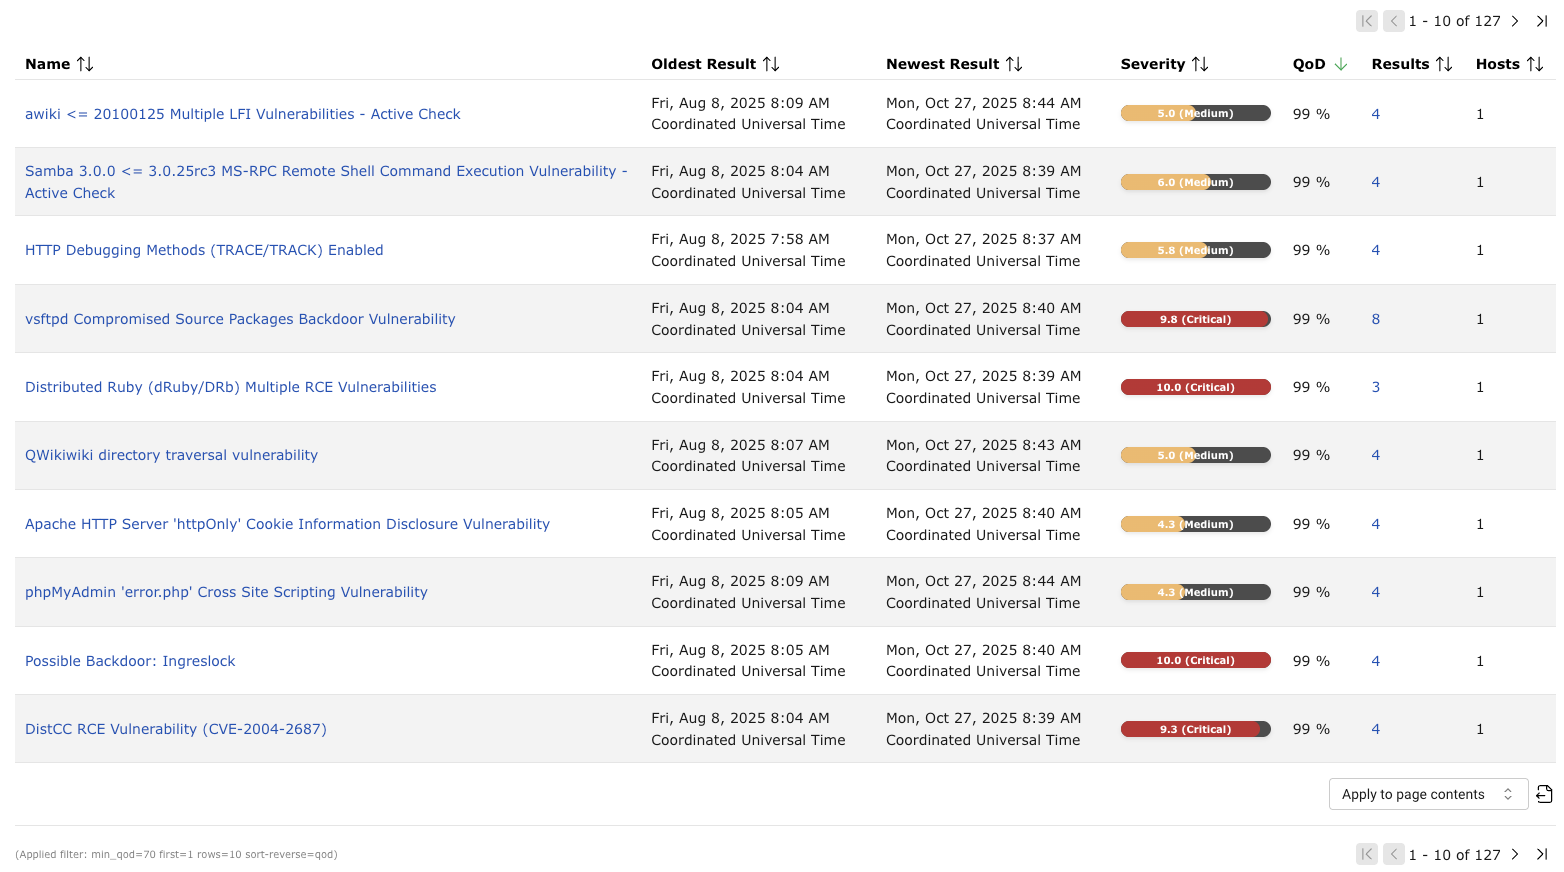Open the Apply to page contents dropdown

pos(1427,794)
